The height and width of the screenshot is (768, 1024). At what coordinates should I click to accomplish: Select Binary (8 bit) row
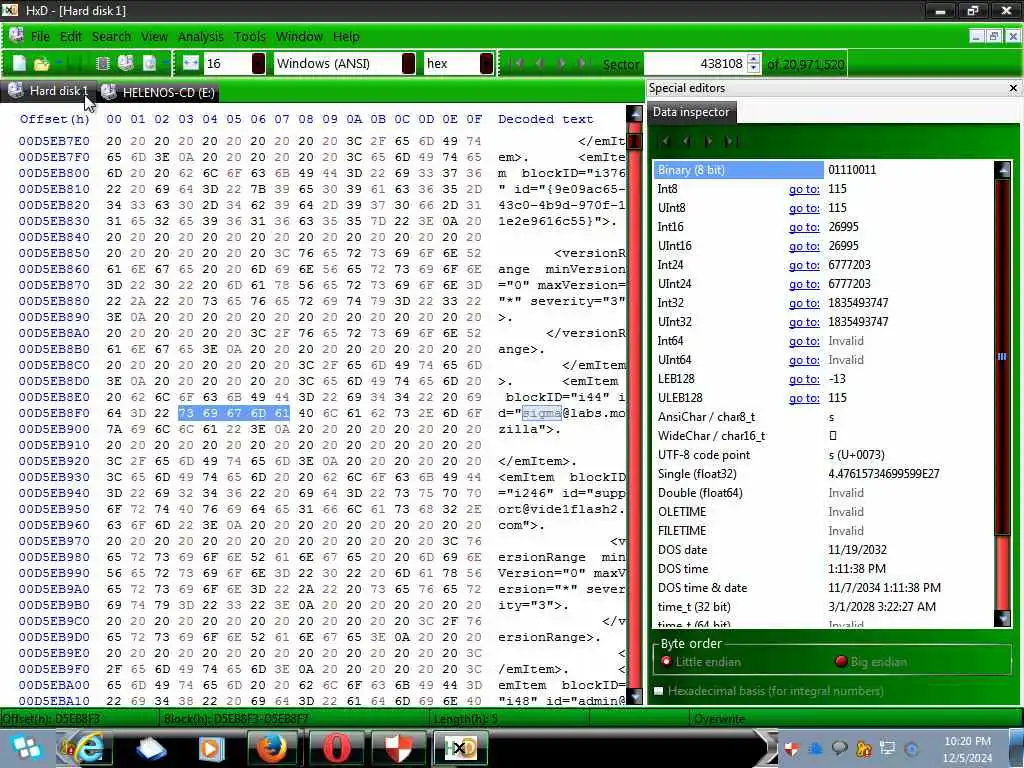click(824, 170)
